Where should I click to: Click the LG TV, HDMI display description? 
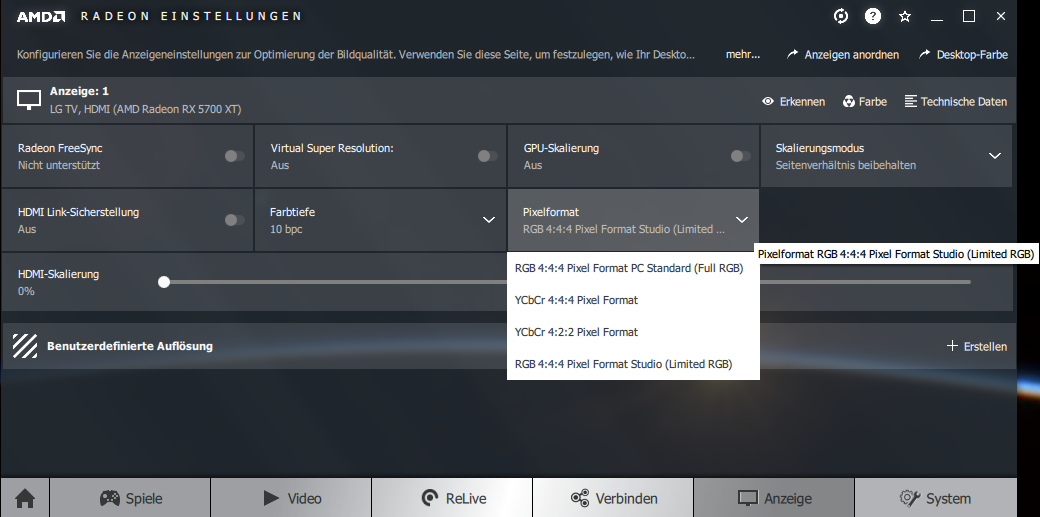tap(146, 109)
